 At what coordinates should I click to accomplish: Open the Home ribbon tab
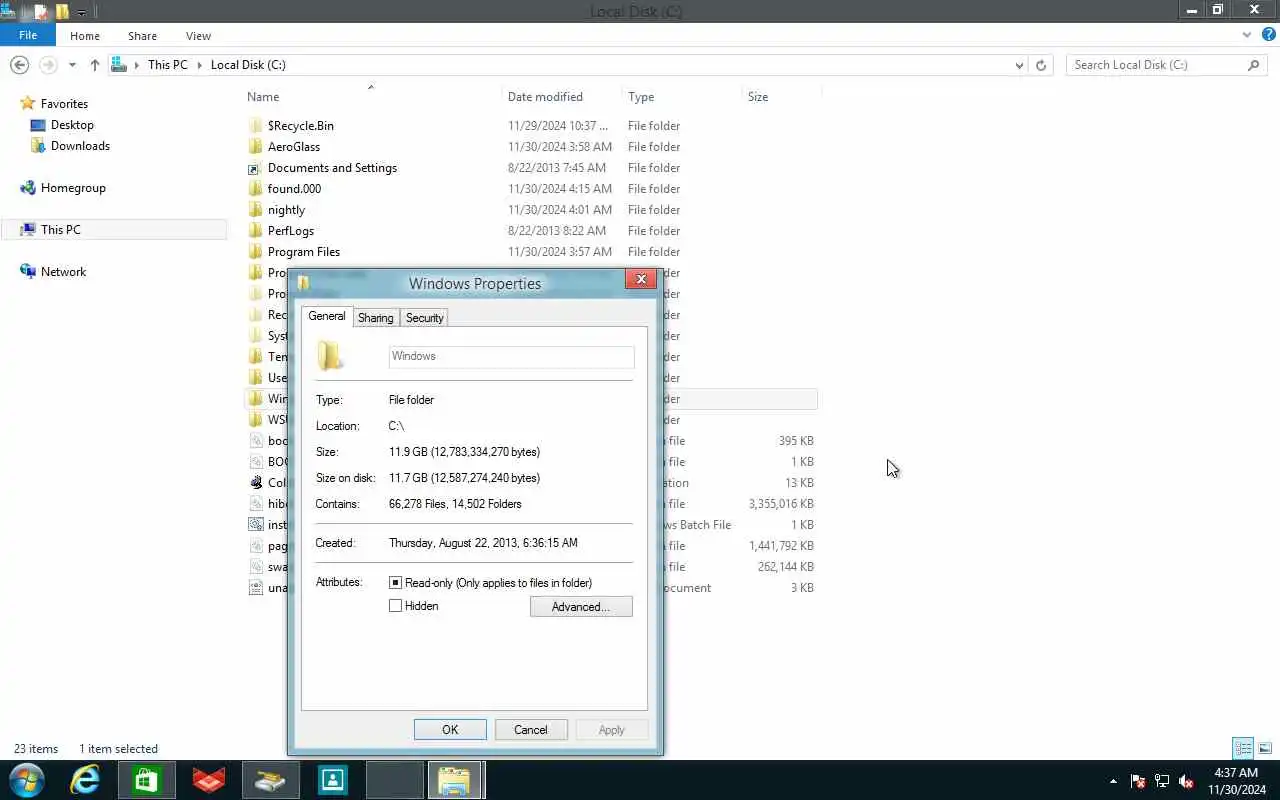[85, 36]
